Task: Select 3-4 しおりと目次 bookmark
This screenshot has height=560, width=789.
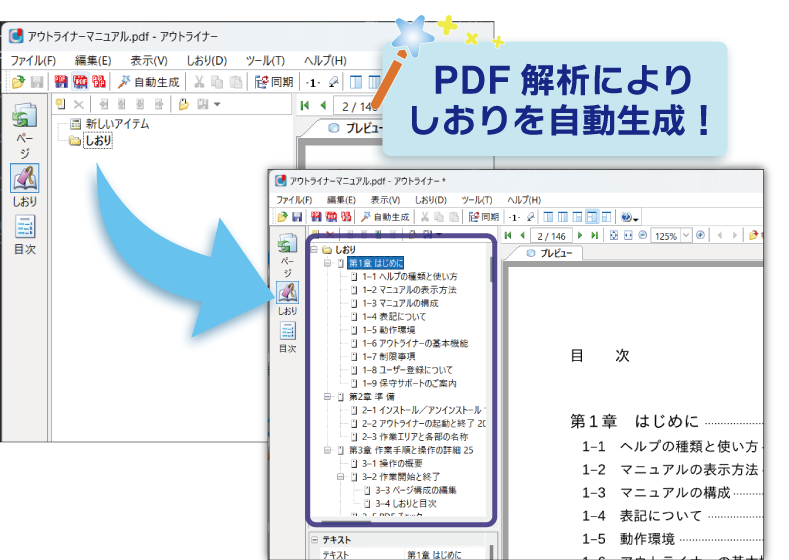Action: [406, 503]
